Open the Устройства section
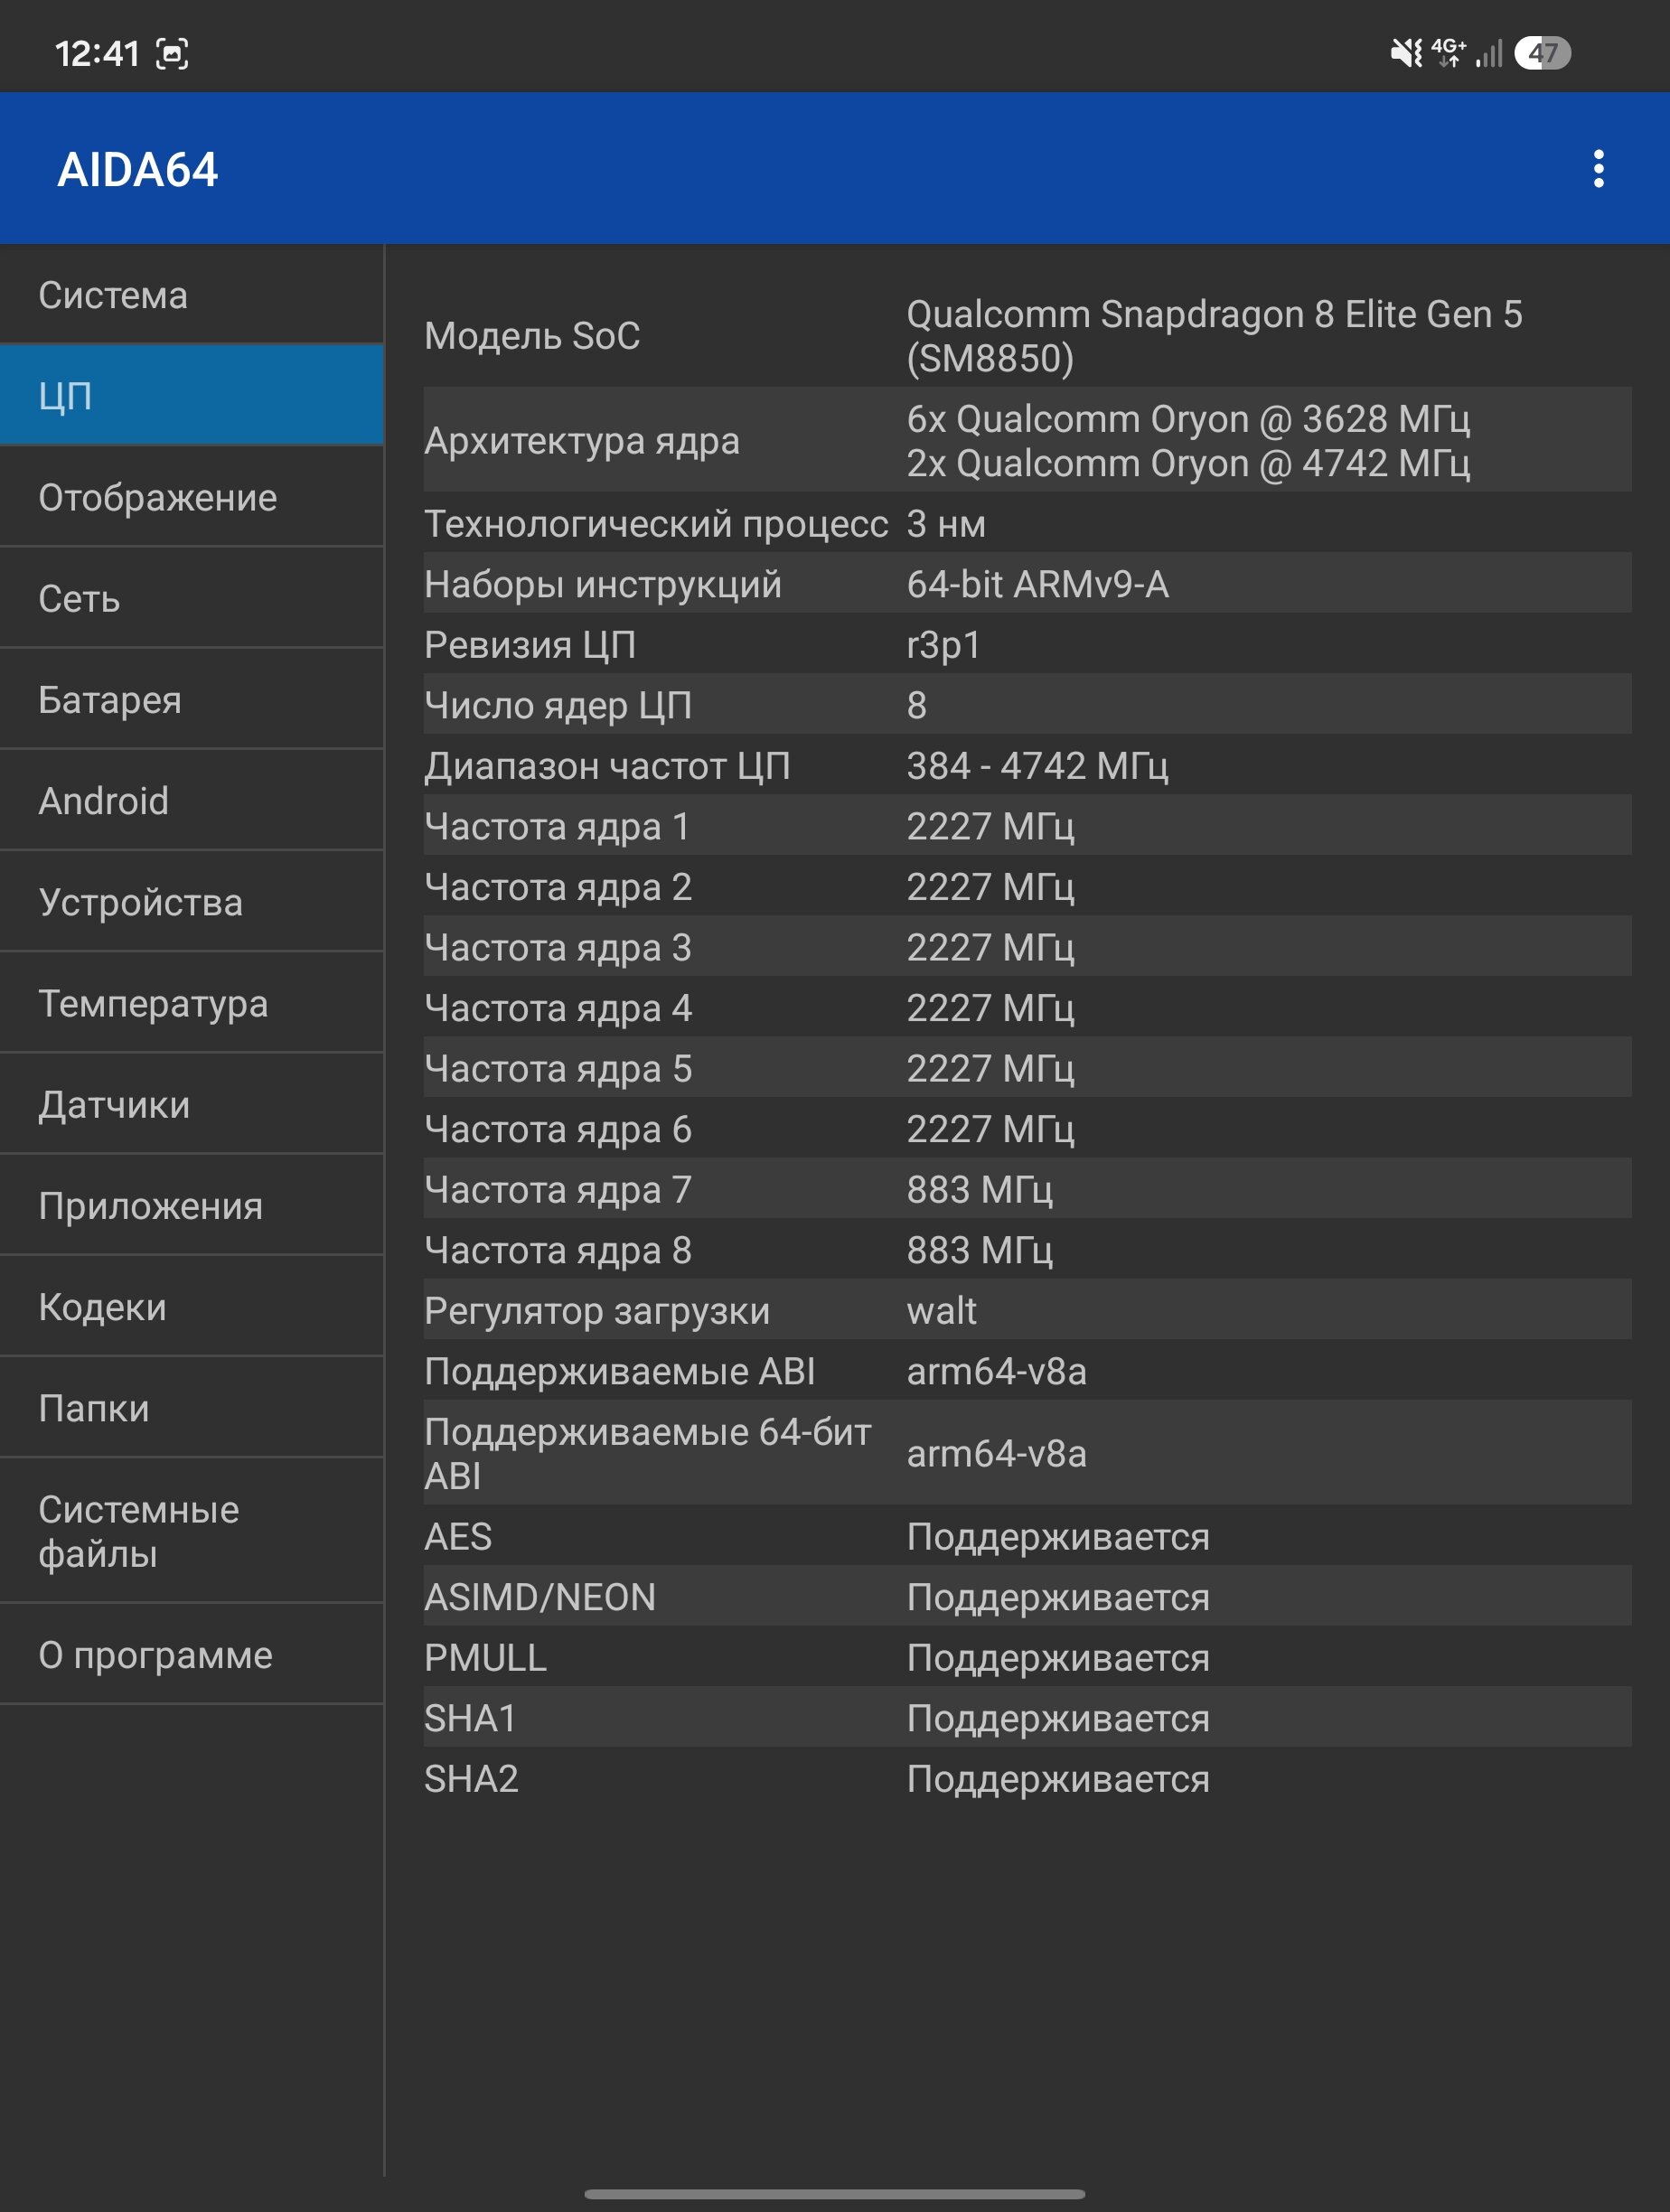 tap(192, 902)
